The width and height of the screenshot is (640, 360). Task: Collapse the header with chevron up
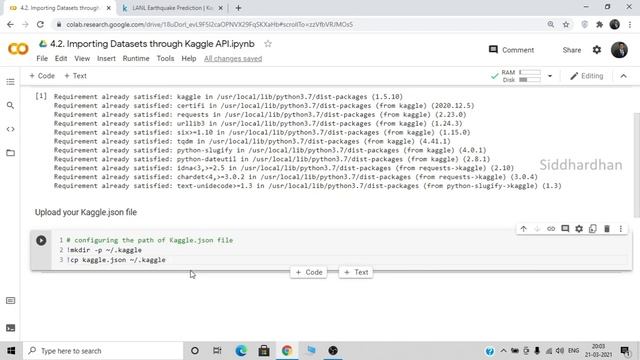point(624,76)
